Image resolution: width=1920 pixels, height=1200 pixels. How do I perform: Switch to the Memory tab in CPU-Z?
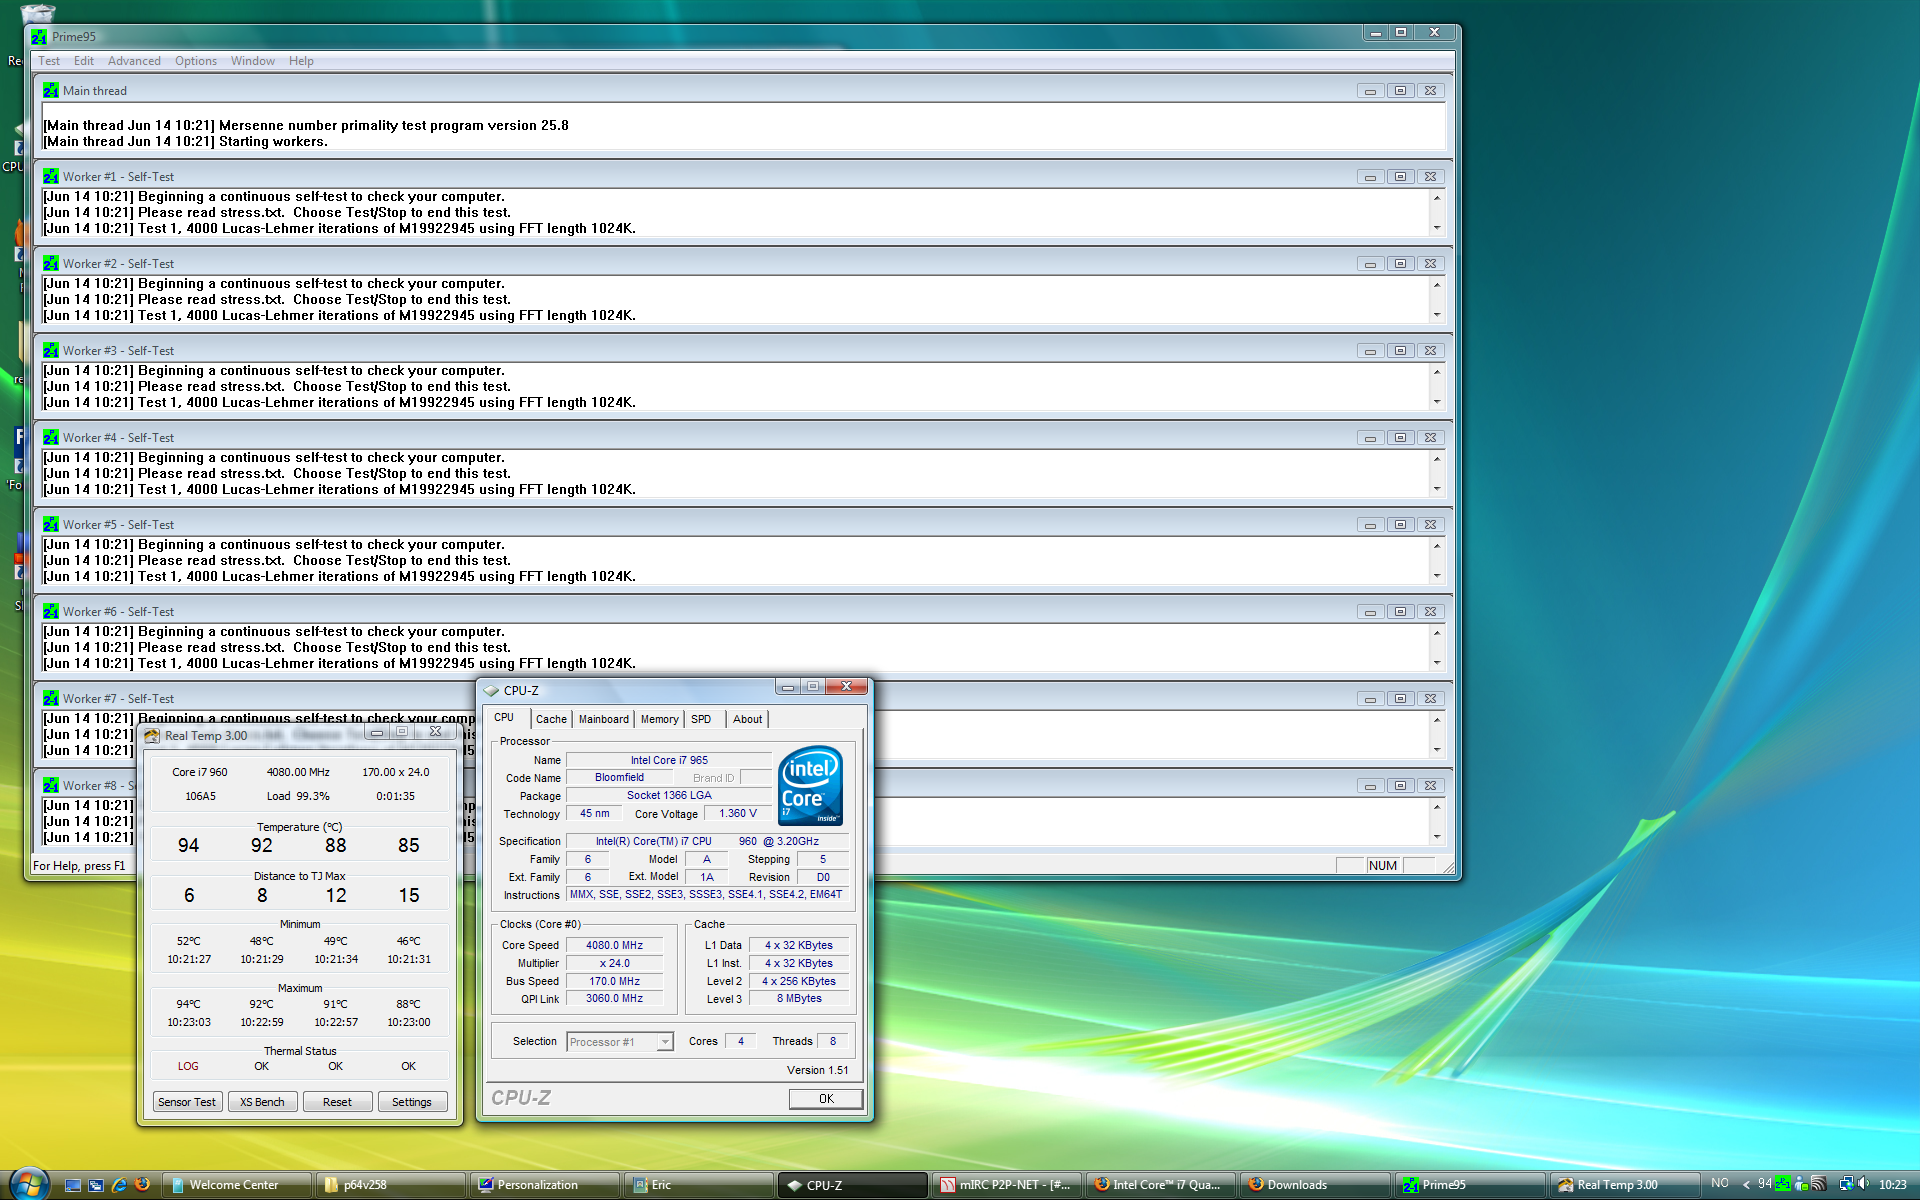point(659,719)
